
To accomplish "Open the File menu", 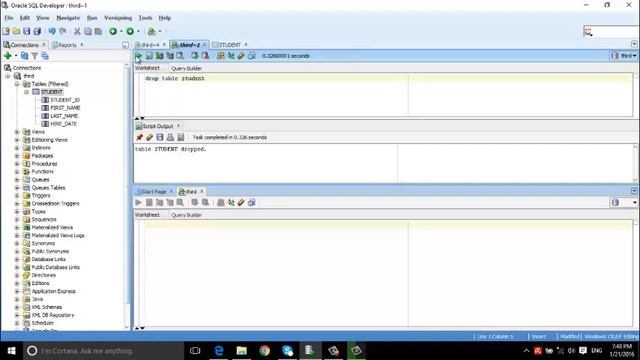I will coord(9,18).
